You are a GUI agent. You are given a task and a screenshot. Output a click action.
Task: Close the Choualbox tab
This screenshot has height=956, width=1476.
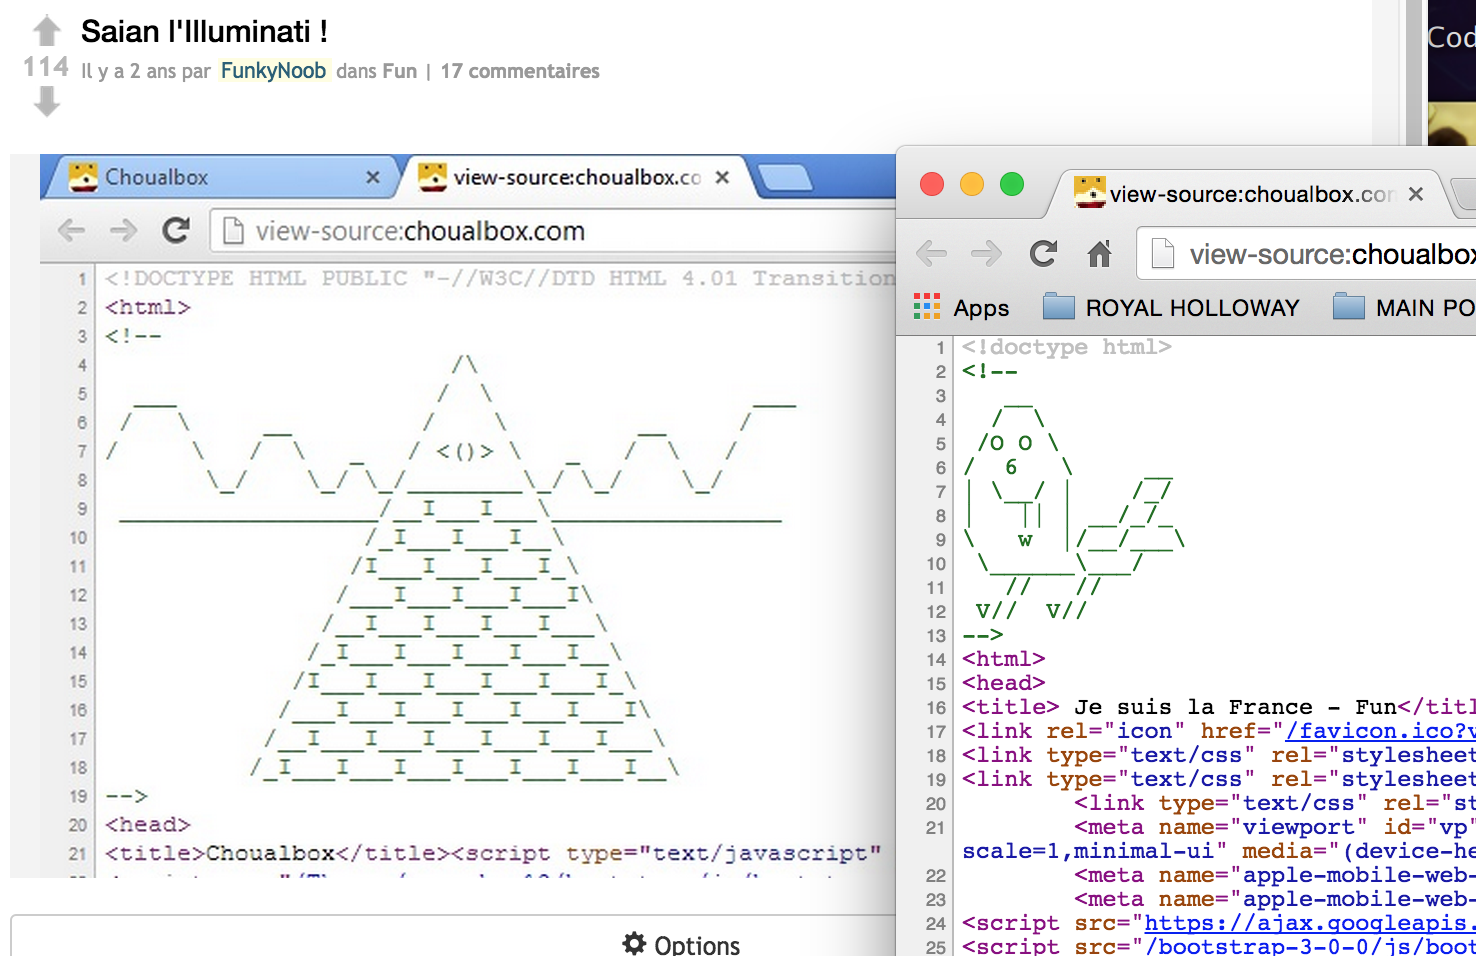tap(373, 177)
